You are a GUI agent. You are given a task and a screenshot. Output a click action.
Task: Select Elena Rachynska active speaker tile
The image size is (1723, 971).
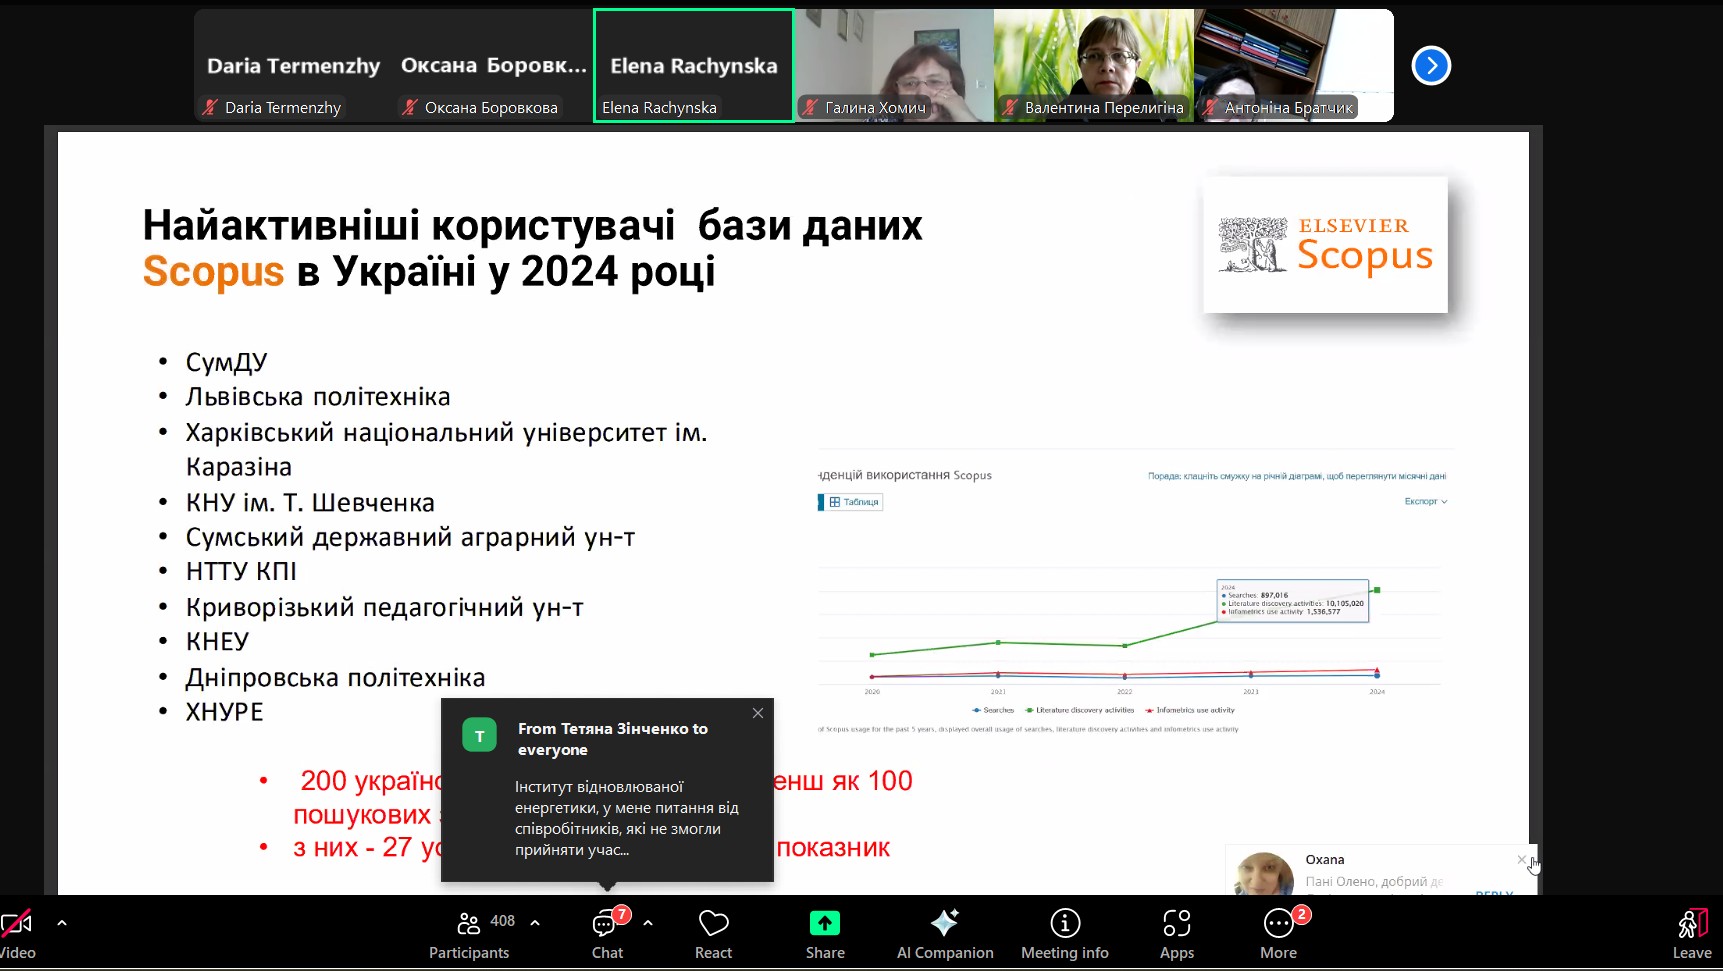tap(694, 66)
